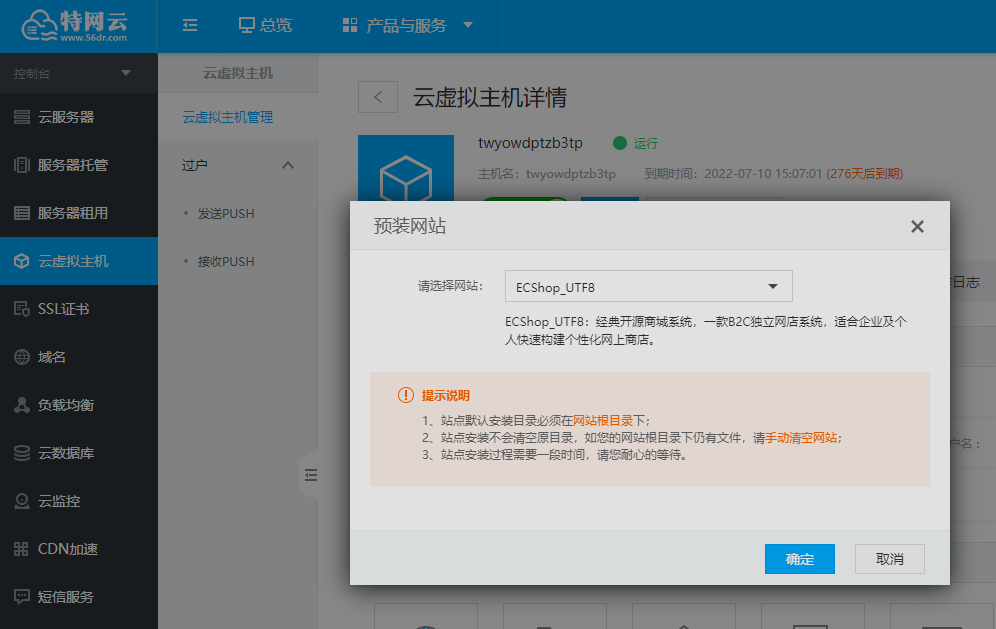
Task: Click the 确定 confirm button
Action: [800, 559]
